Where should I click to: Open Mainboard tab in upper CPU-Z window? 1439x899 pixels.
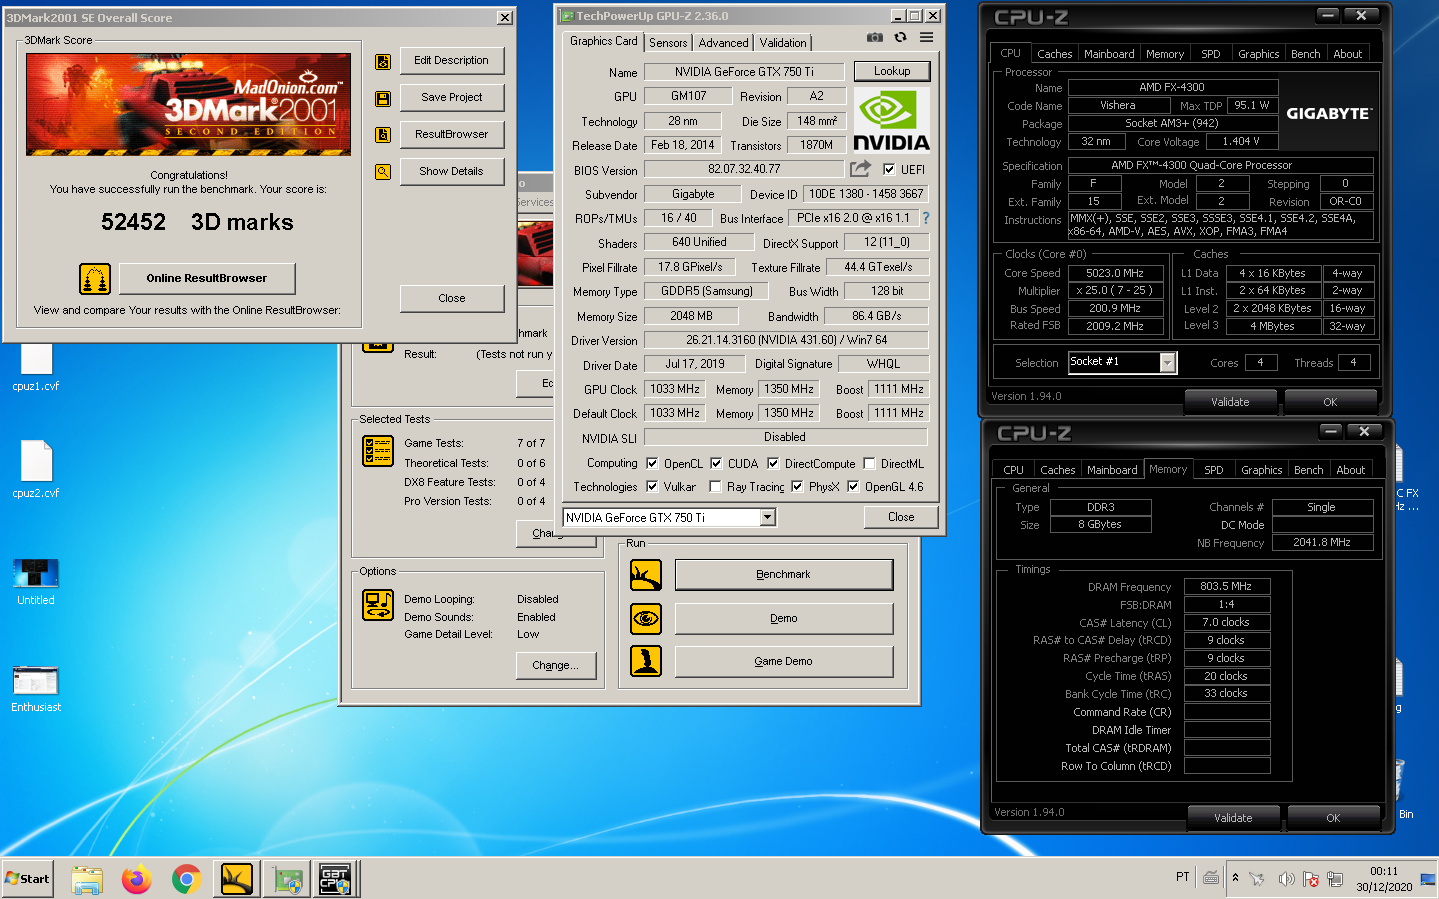(1109, 54)
